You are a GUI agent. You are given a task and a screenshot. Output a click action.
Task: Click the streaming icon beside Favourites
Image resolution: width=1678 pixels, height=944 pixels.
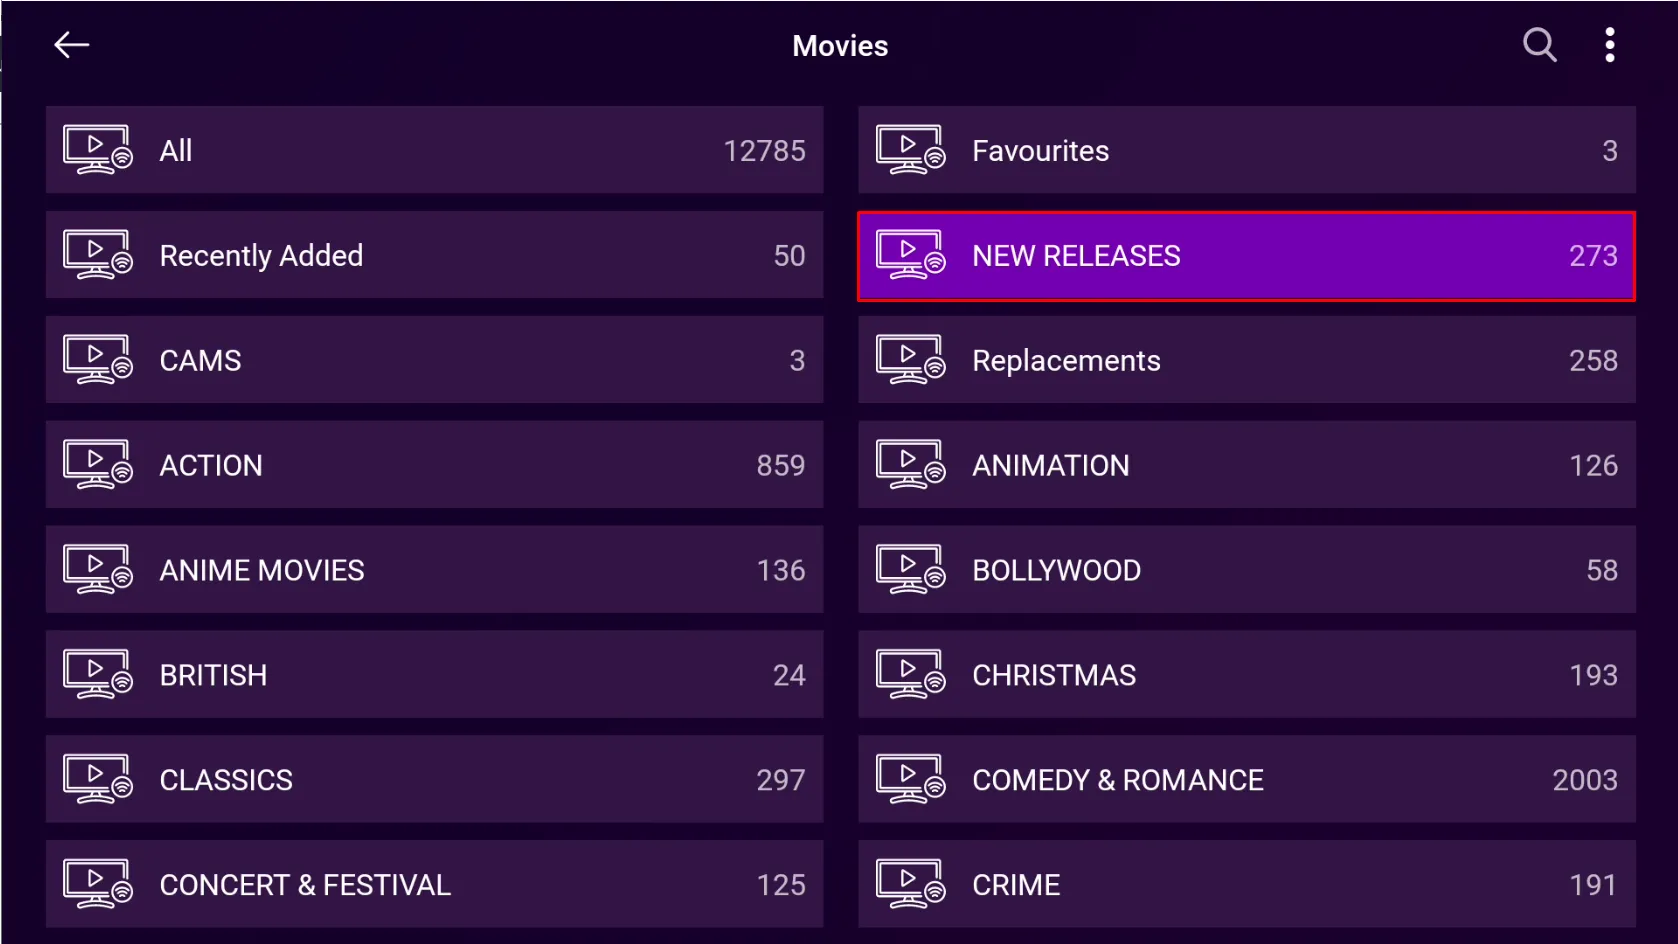tap(911, 150)
